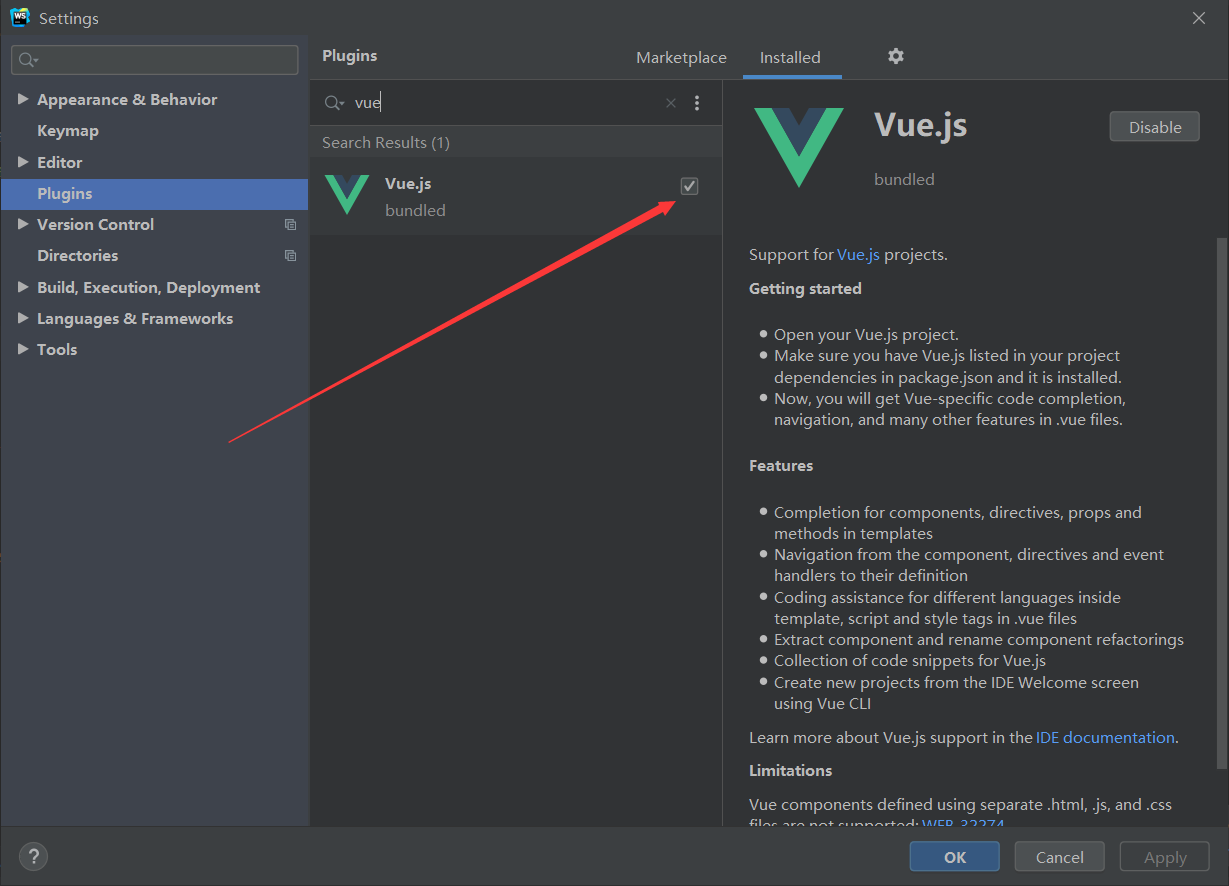Disable the Vue.js plugin
The height and width of the screenshot is (886, 1229).
point(1154,127)
